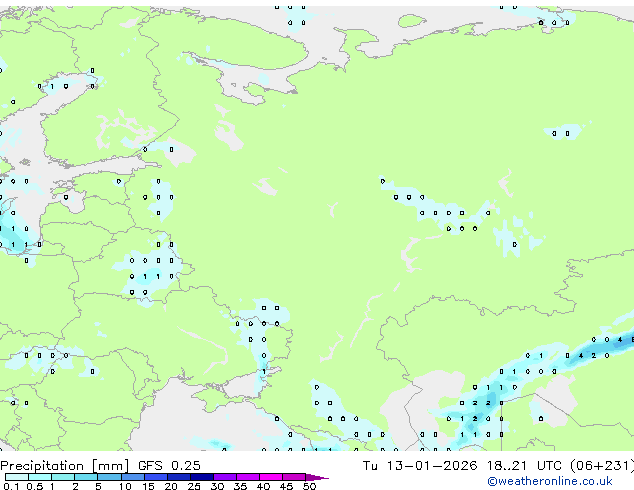Click the '30' legend scale label
This screenshot has width=634, height=490.
pyautogui.click(x=217, y=486)
